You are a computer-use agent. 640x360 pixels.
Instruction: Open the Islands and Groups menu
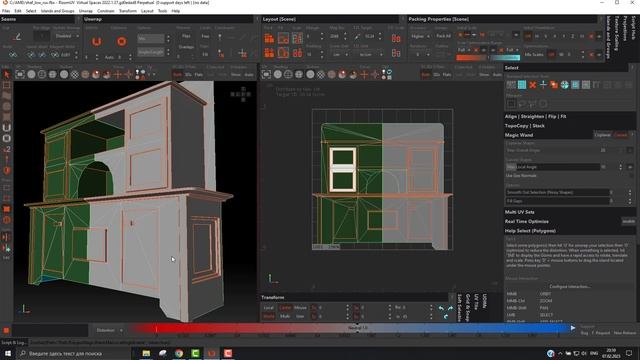pos(58,11)
